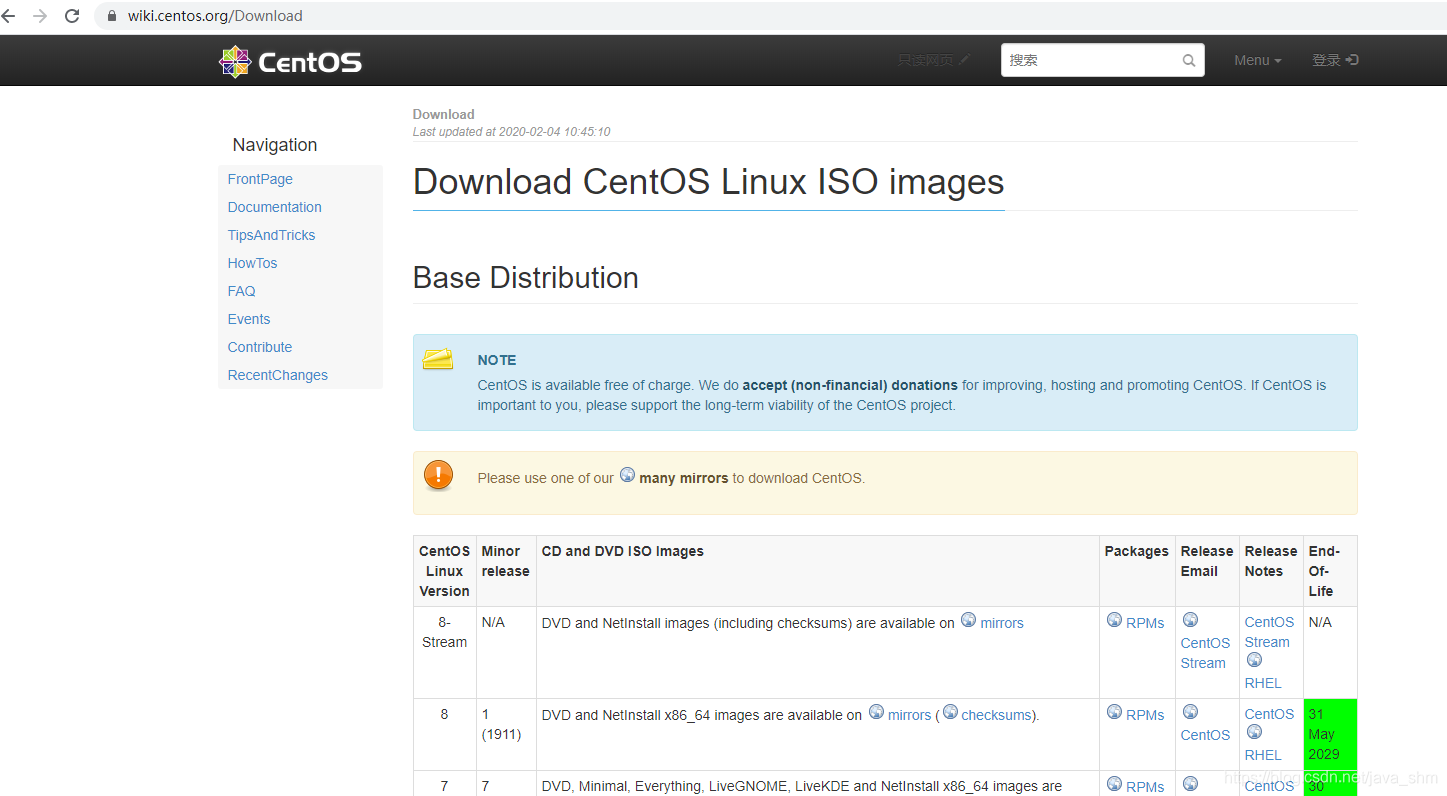1447x796 pixels.
Task: Open CentOS Stream release email link
Action: click(1205, 653)
